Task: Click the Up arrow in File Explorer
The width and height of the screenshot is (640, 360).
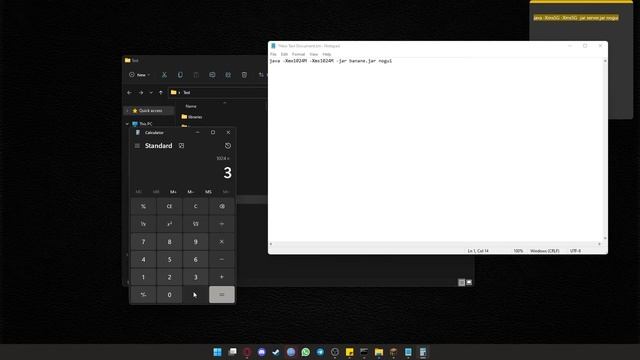Action: (161, 93)
